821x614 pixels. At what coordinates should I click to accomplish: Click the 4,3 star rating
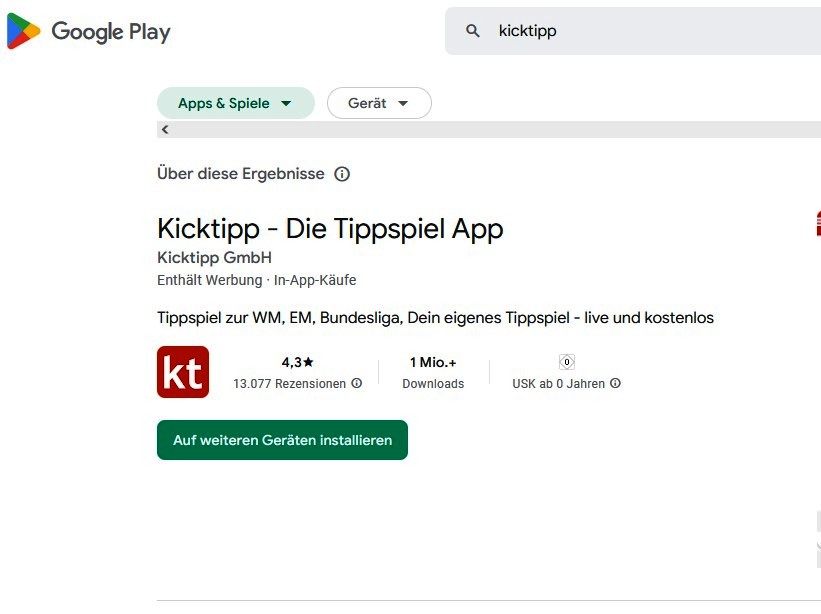(298, 362)
